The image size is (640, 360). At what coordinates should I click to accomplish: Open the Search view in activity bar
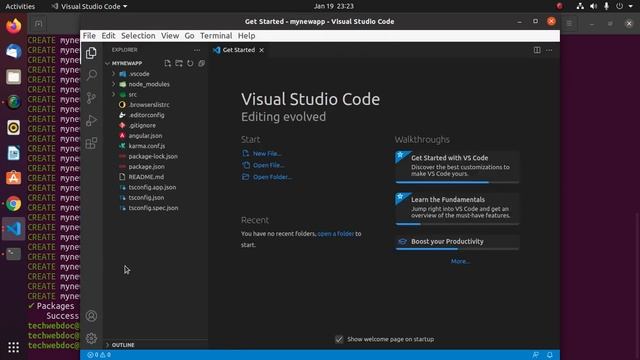[x=91, y=75]
